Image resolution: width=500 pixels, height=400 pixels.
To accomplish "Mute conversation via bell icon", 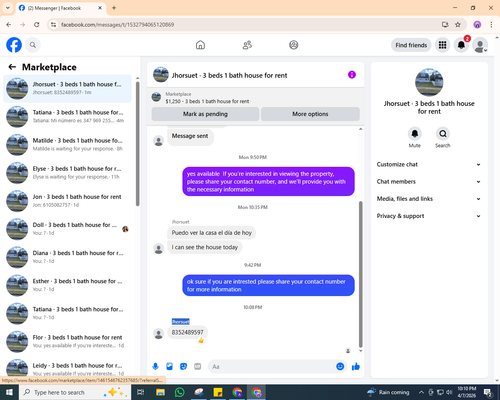I will tap(415, 134).
